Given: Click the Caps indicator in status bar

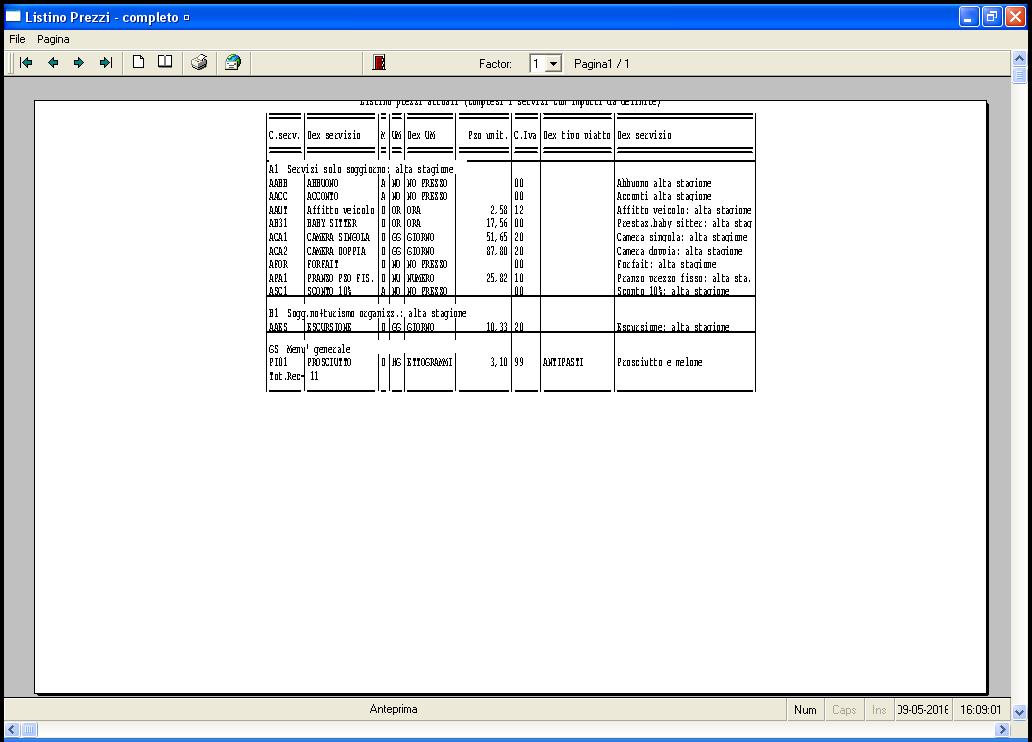Looking at the screenshot, I should (844, 710).
